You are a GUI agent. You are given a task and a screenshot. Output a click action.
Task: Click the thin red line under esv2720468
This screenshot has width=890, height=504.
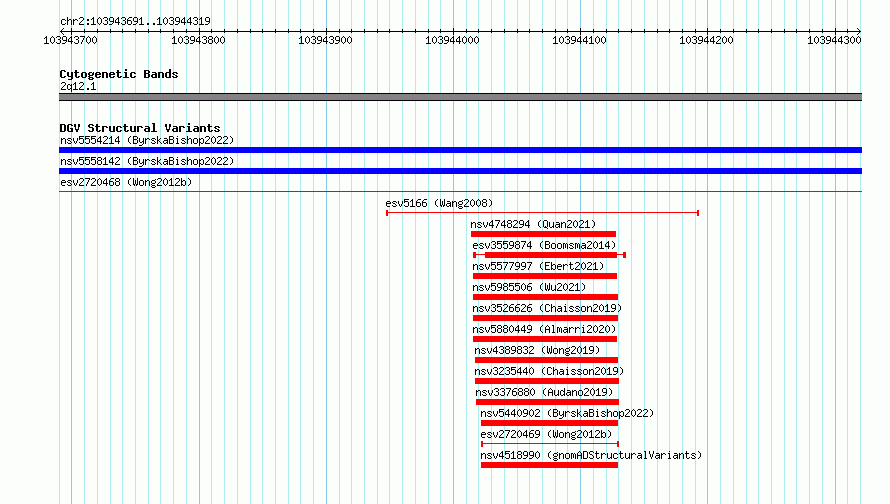[x=460, y=192]
